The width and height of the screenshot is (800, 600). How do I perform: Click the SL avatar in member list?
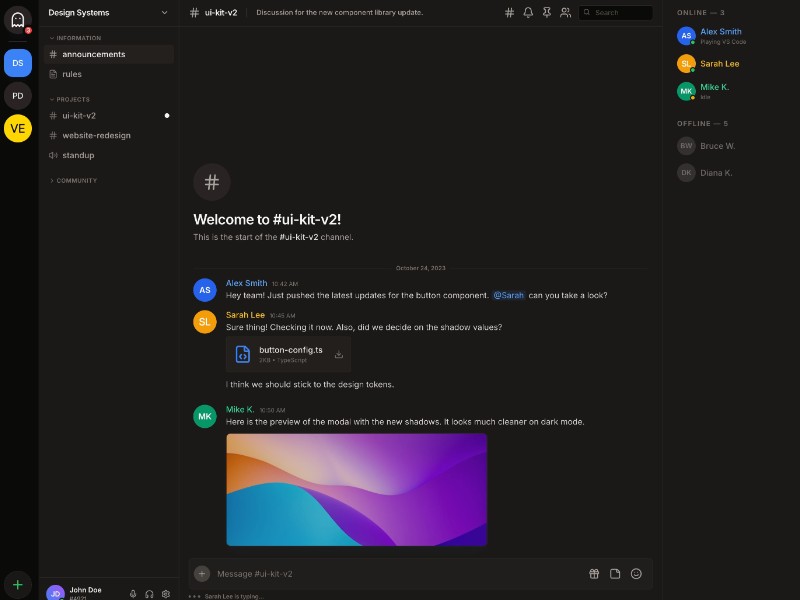click(x=686, y=64)
